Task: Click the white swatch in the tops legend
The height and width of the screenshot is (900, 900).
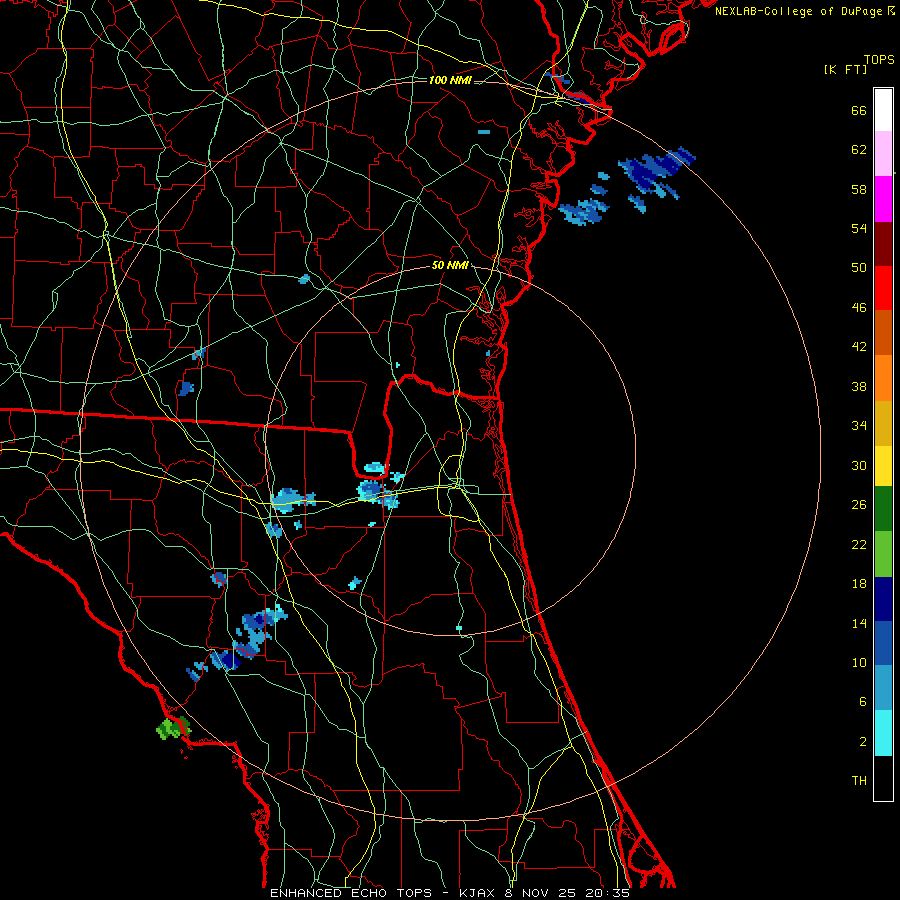Action: [x=883, y=110]
